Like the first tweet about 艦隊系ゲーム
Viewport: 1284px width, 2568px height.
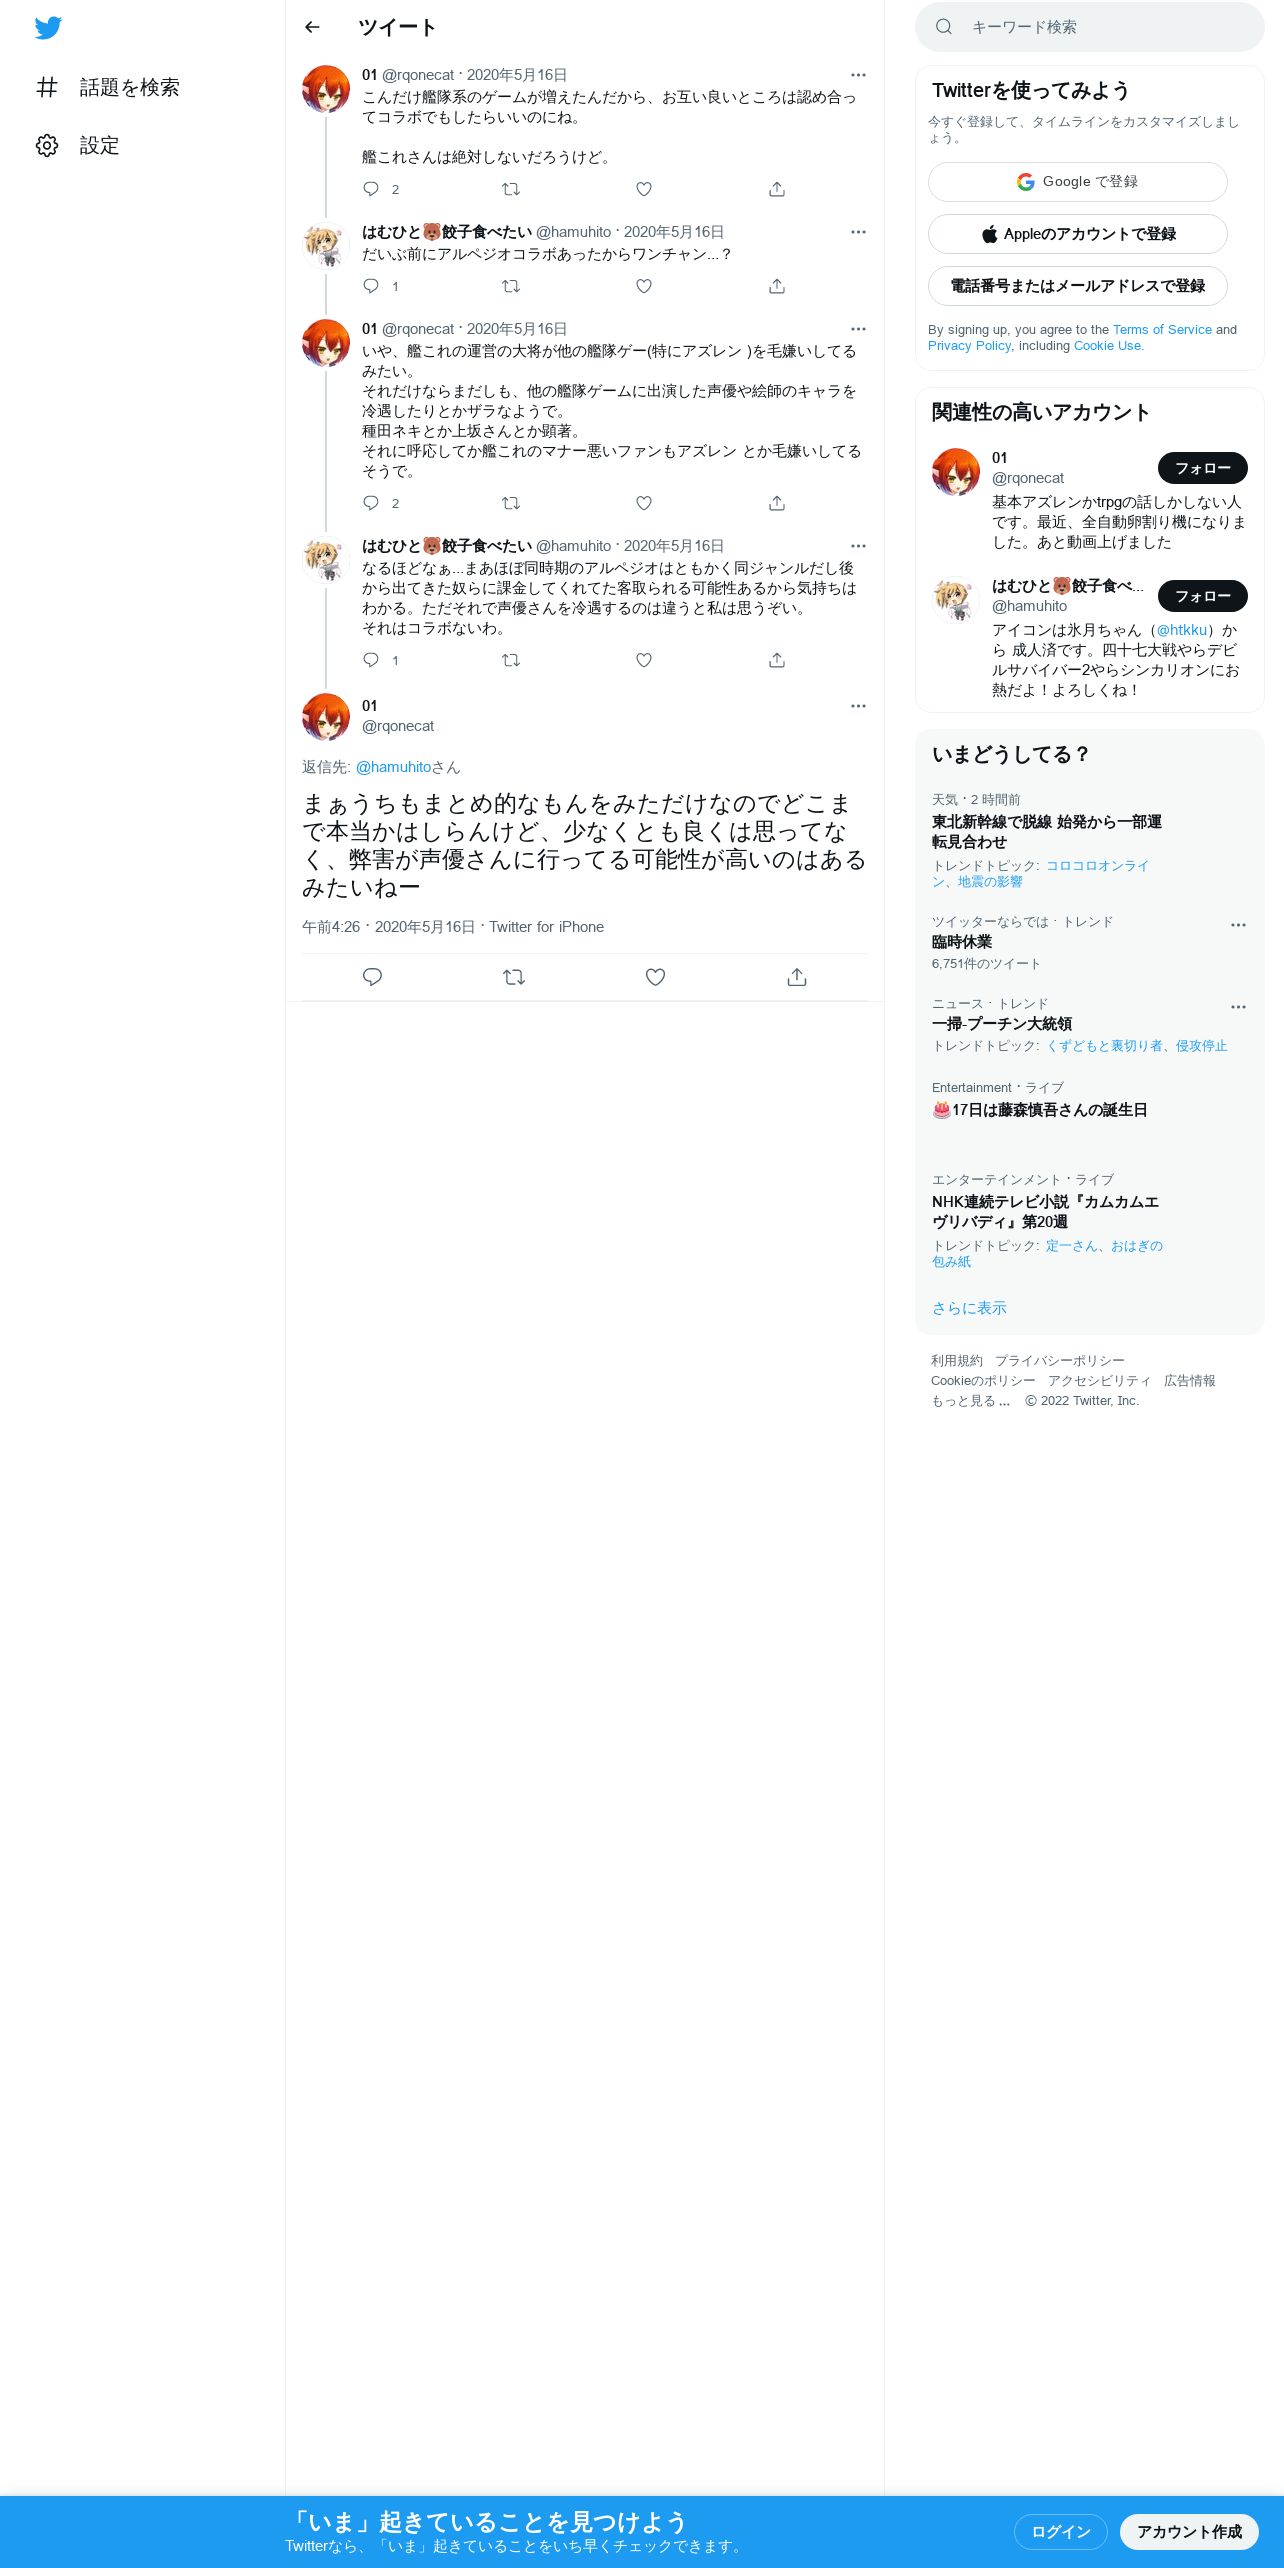coord(644,189)
